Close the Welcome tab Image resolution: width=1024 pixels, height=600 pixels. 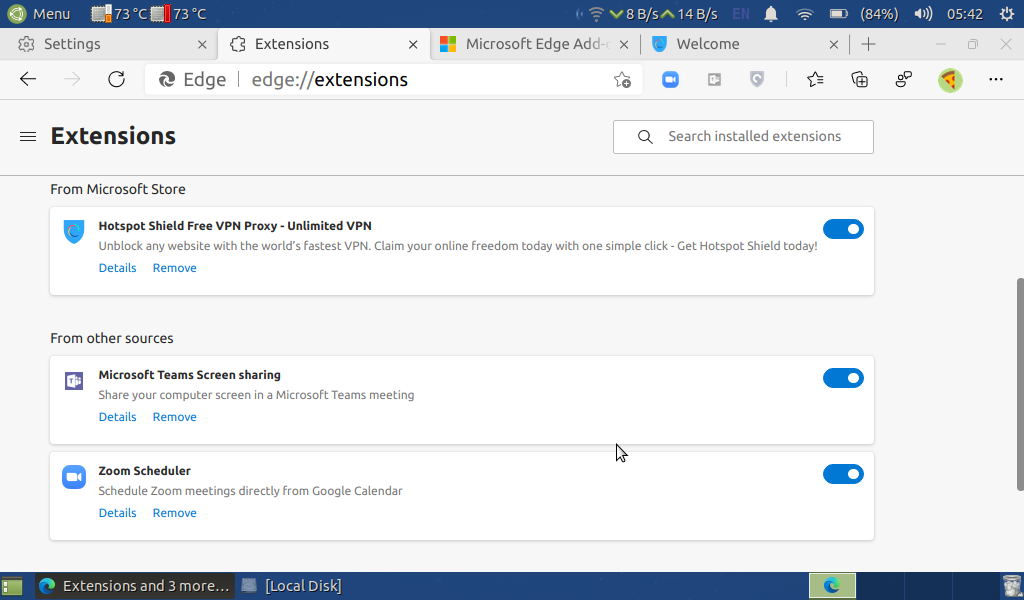click(833, 44)
